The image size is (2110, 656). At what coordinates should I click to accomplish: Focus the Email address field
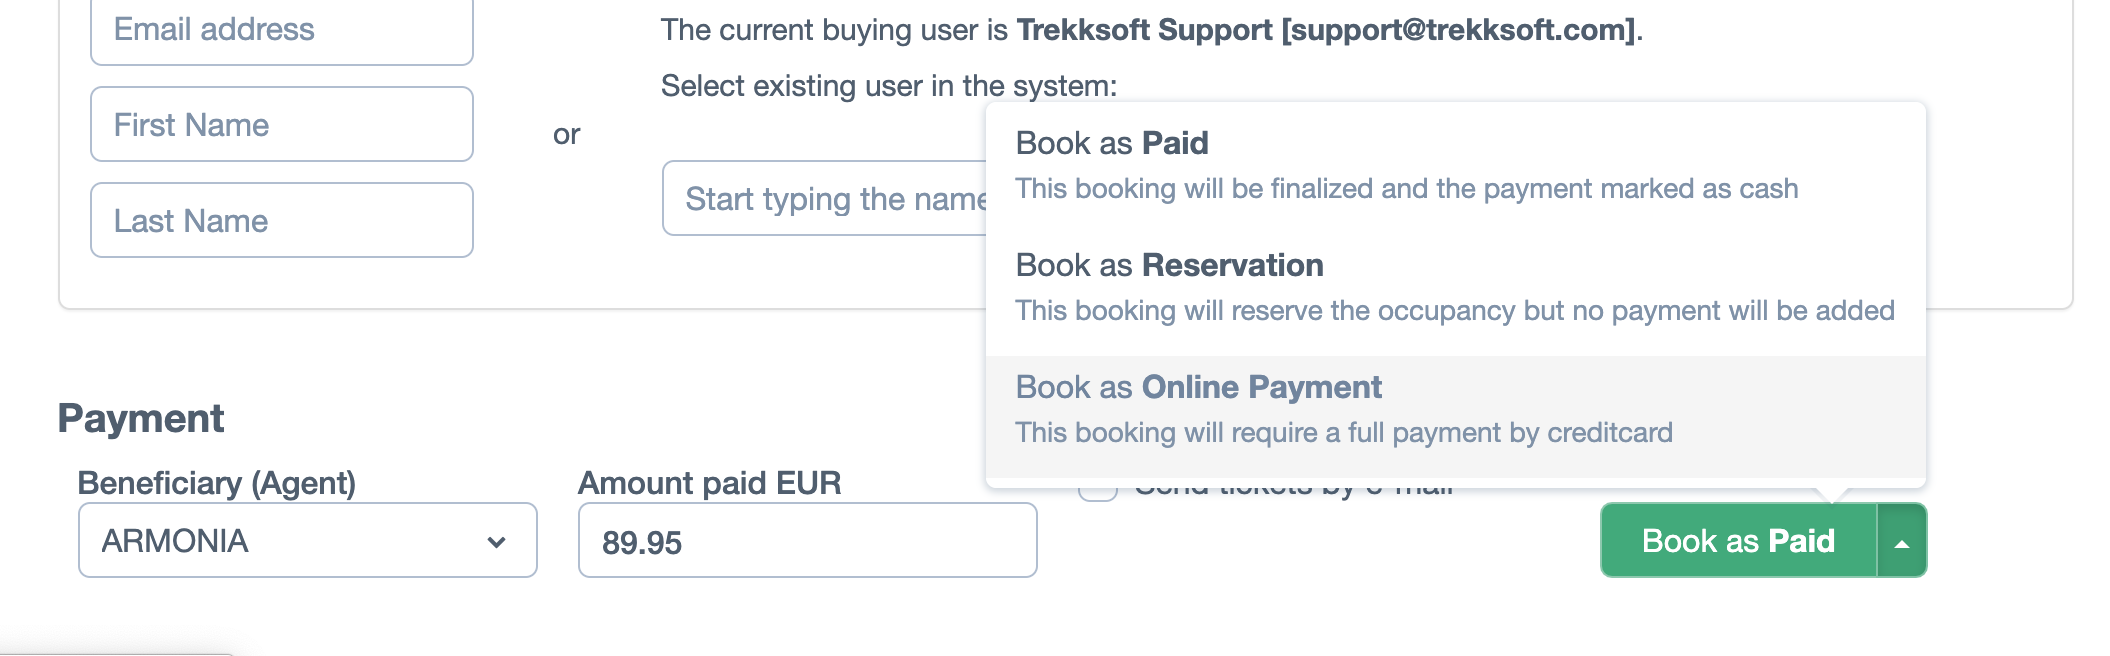click(x=282, y=30)
